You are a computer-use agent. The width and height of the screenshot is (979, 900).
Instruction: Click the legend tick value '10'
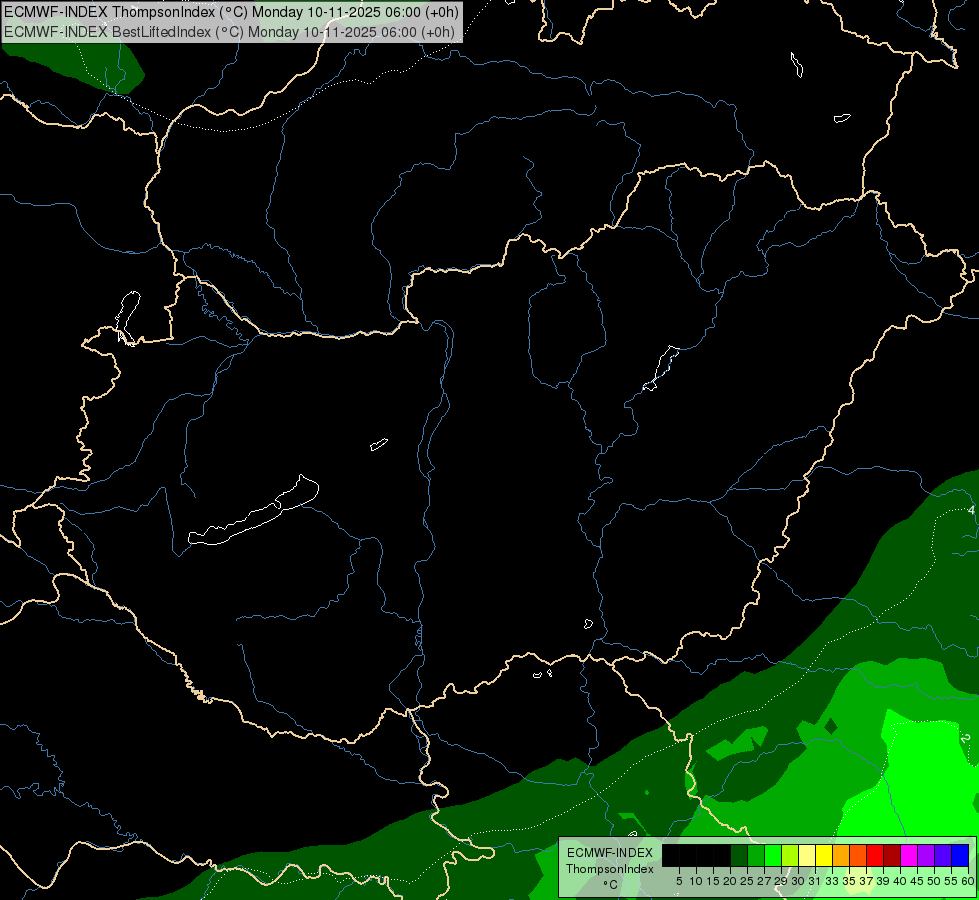696,881
